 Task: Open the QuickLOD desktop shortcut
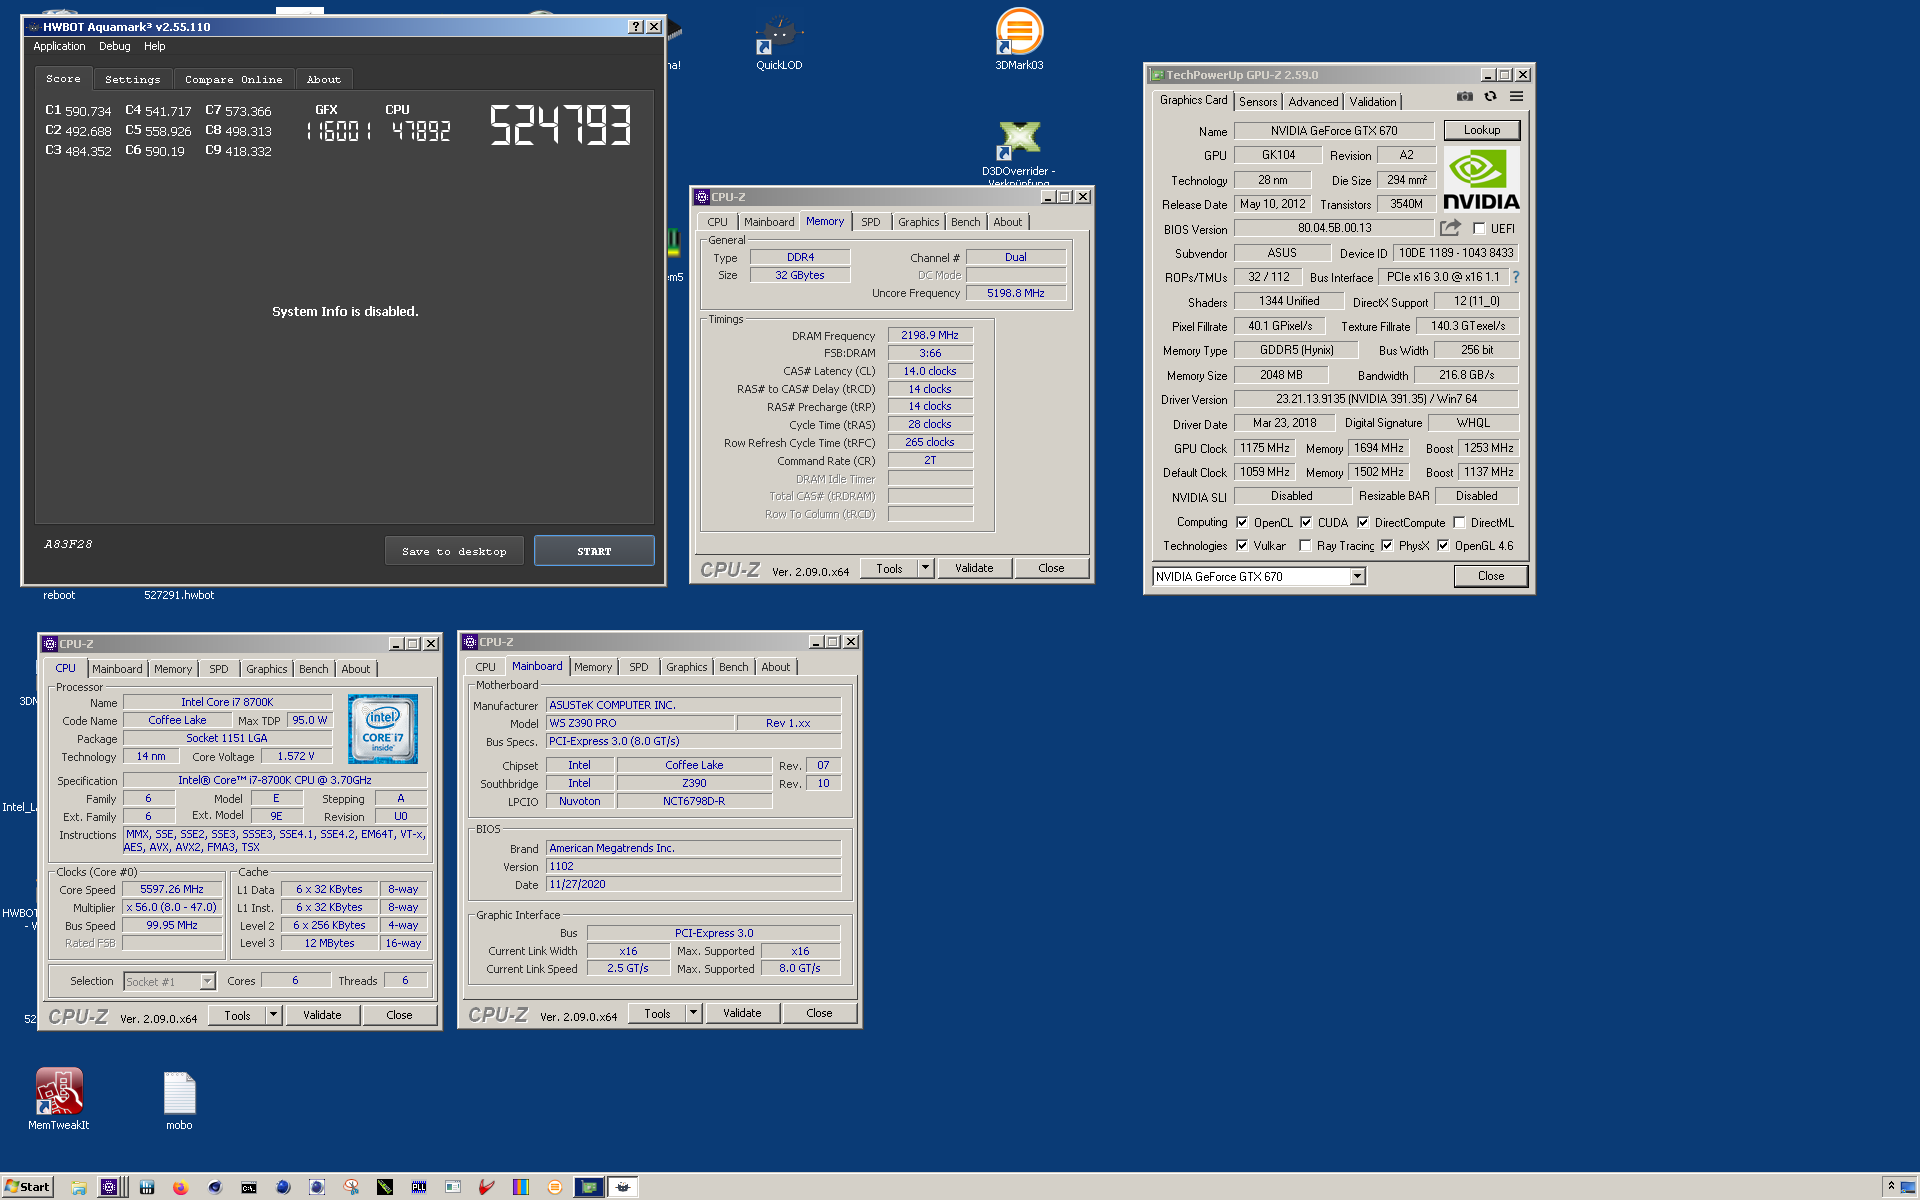pyautogui.click(x=779, y=43)
